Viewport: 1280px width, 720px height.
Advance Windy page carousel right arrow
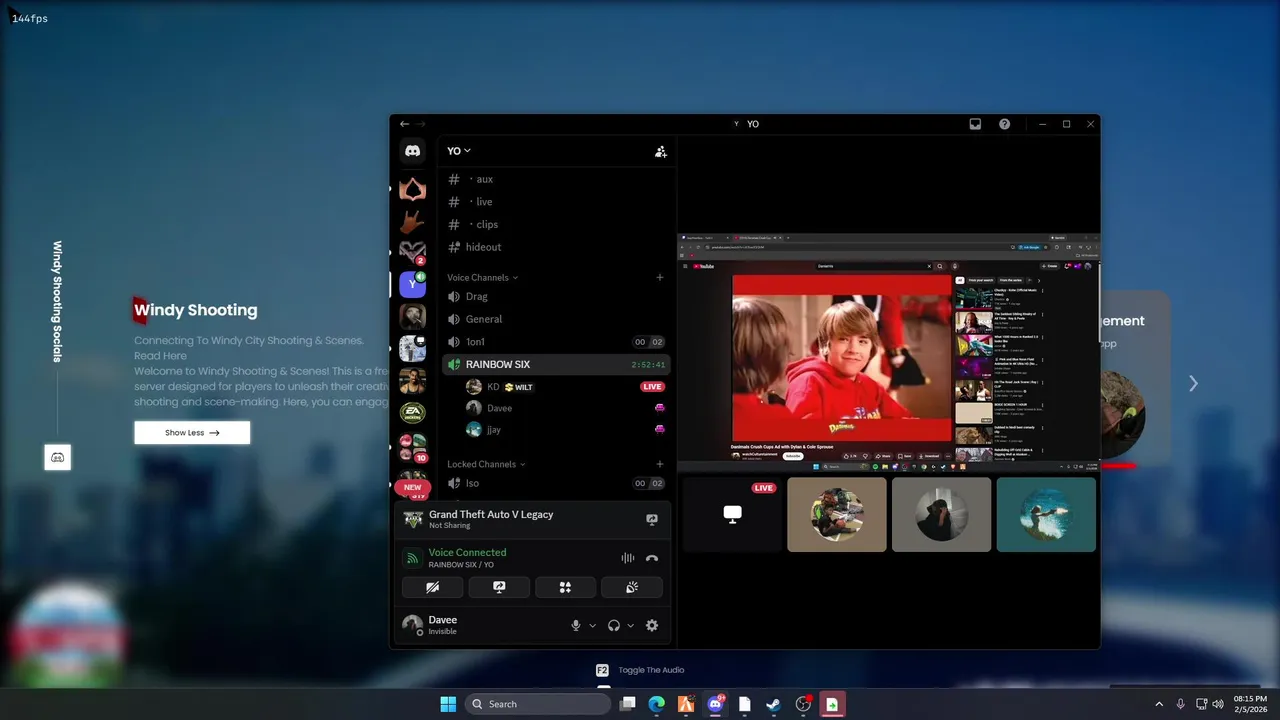[1193, 383]
